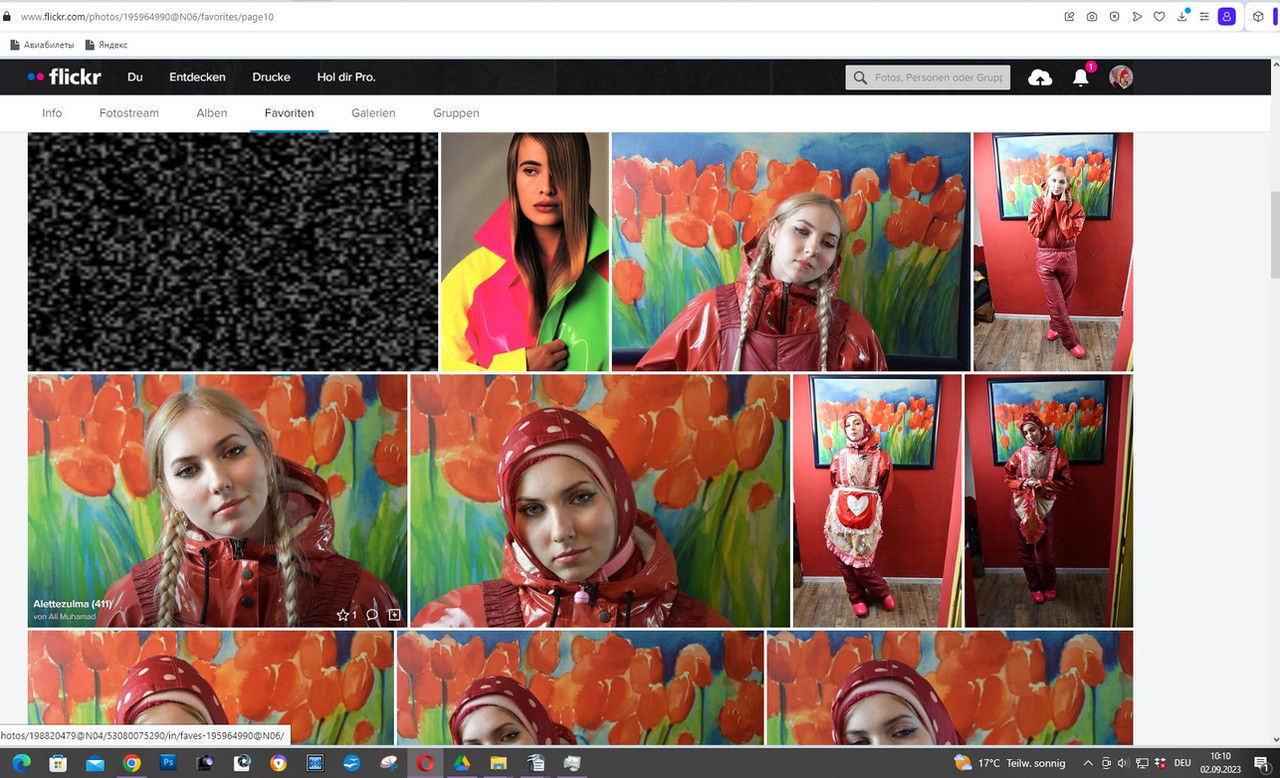The height and width of the screenshot is (778, 1280).
Task: Click the browser address bar URL
Action: point(147,17)
